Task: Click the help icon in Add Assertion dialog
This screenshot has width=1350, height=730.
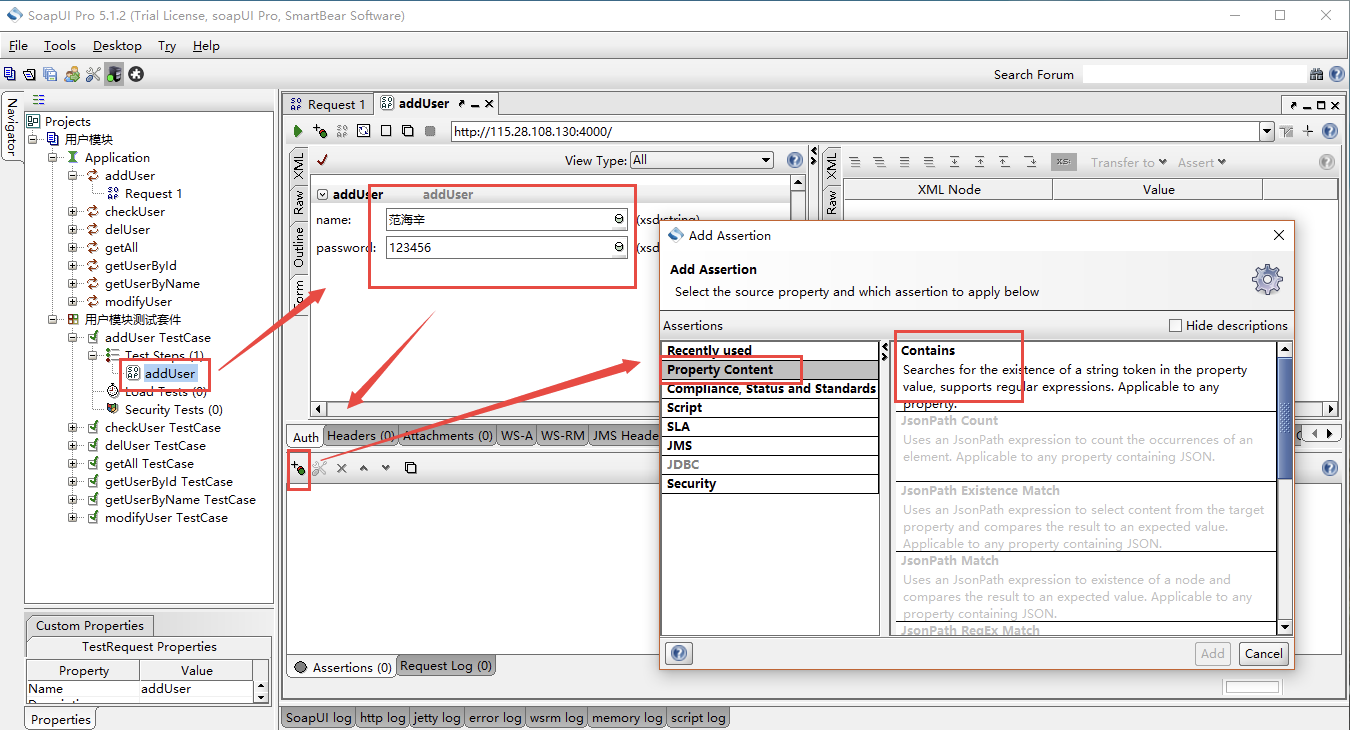Action: (x=678, y=653)
